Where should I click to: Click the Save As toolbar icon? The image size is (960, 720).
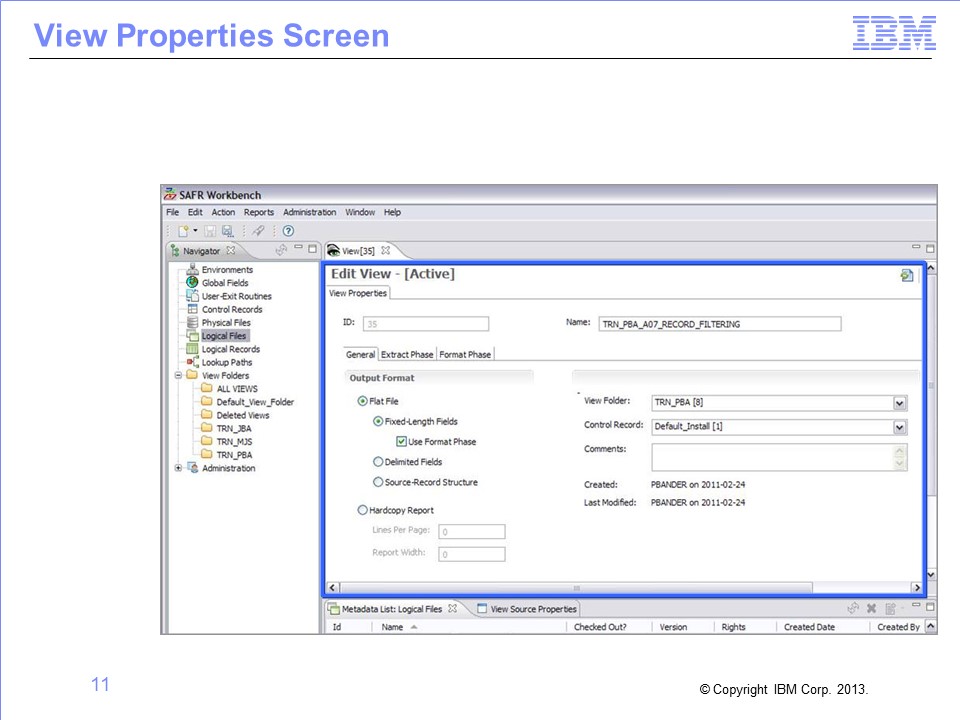227,231
